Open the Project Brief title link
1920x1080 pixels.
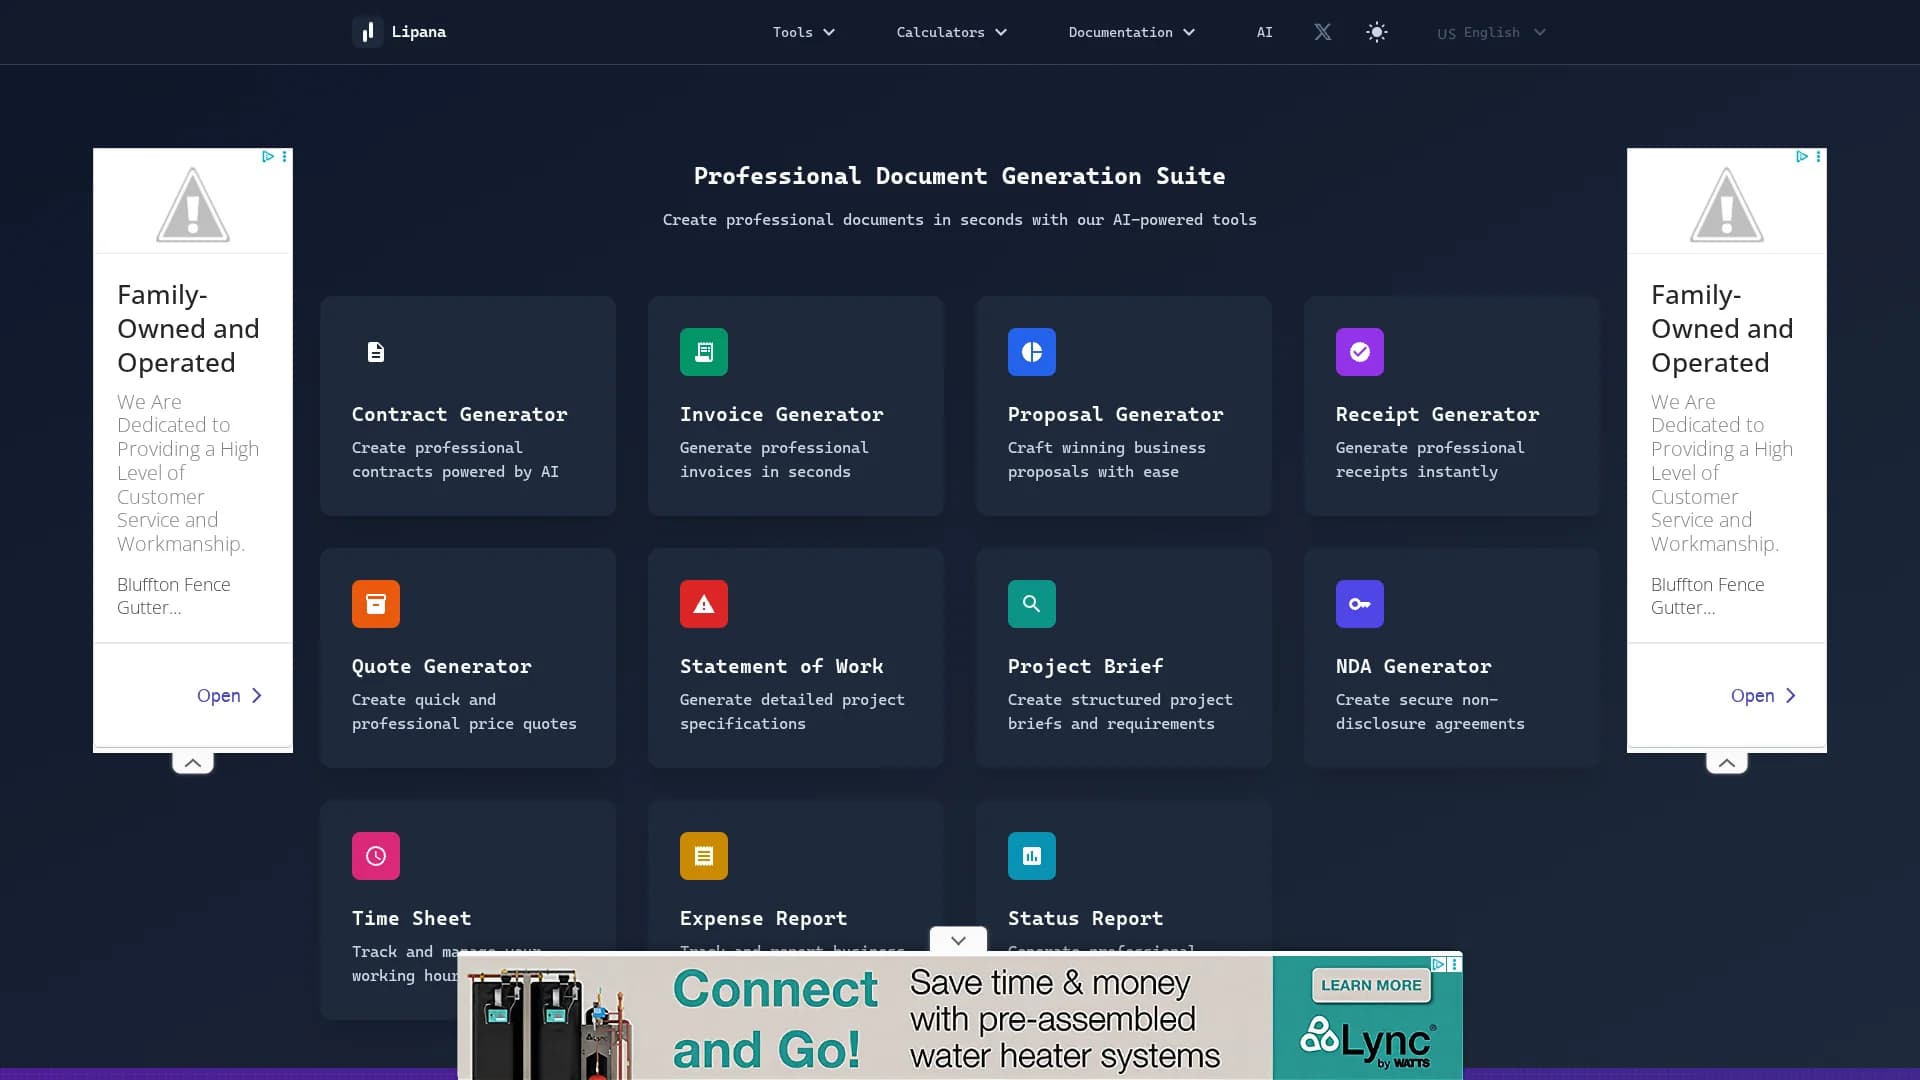coord(1086,667)
